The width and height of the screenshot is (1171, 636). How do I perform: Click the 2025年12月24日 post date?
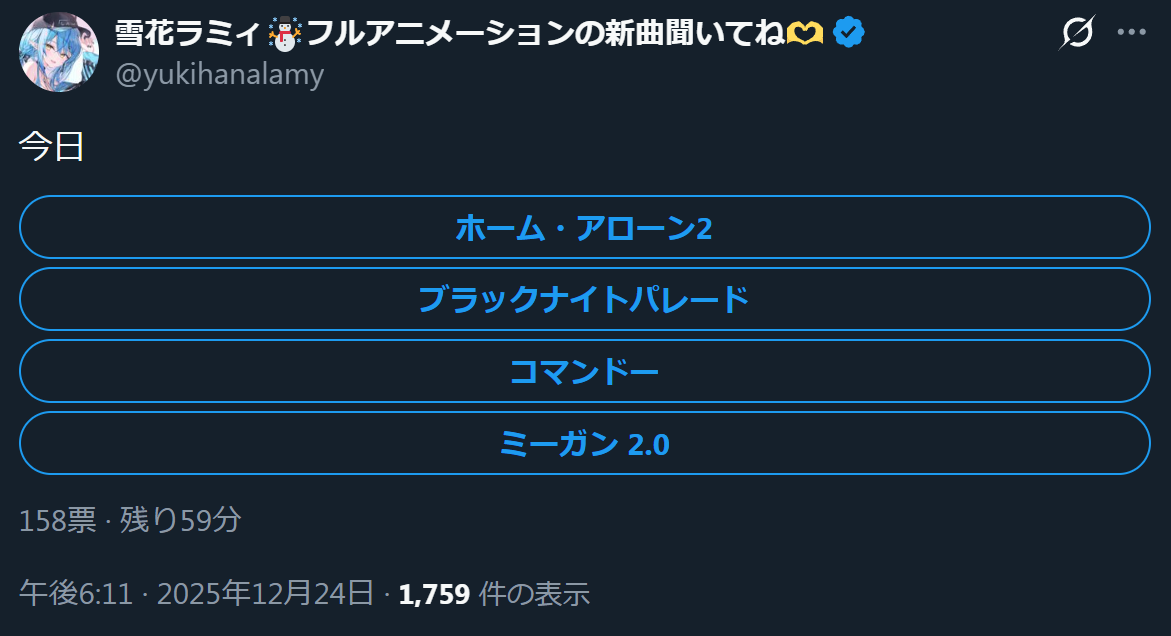pyautogui.click(x=266, y=594)
